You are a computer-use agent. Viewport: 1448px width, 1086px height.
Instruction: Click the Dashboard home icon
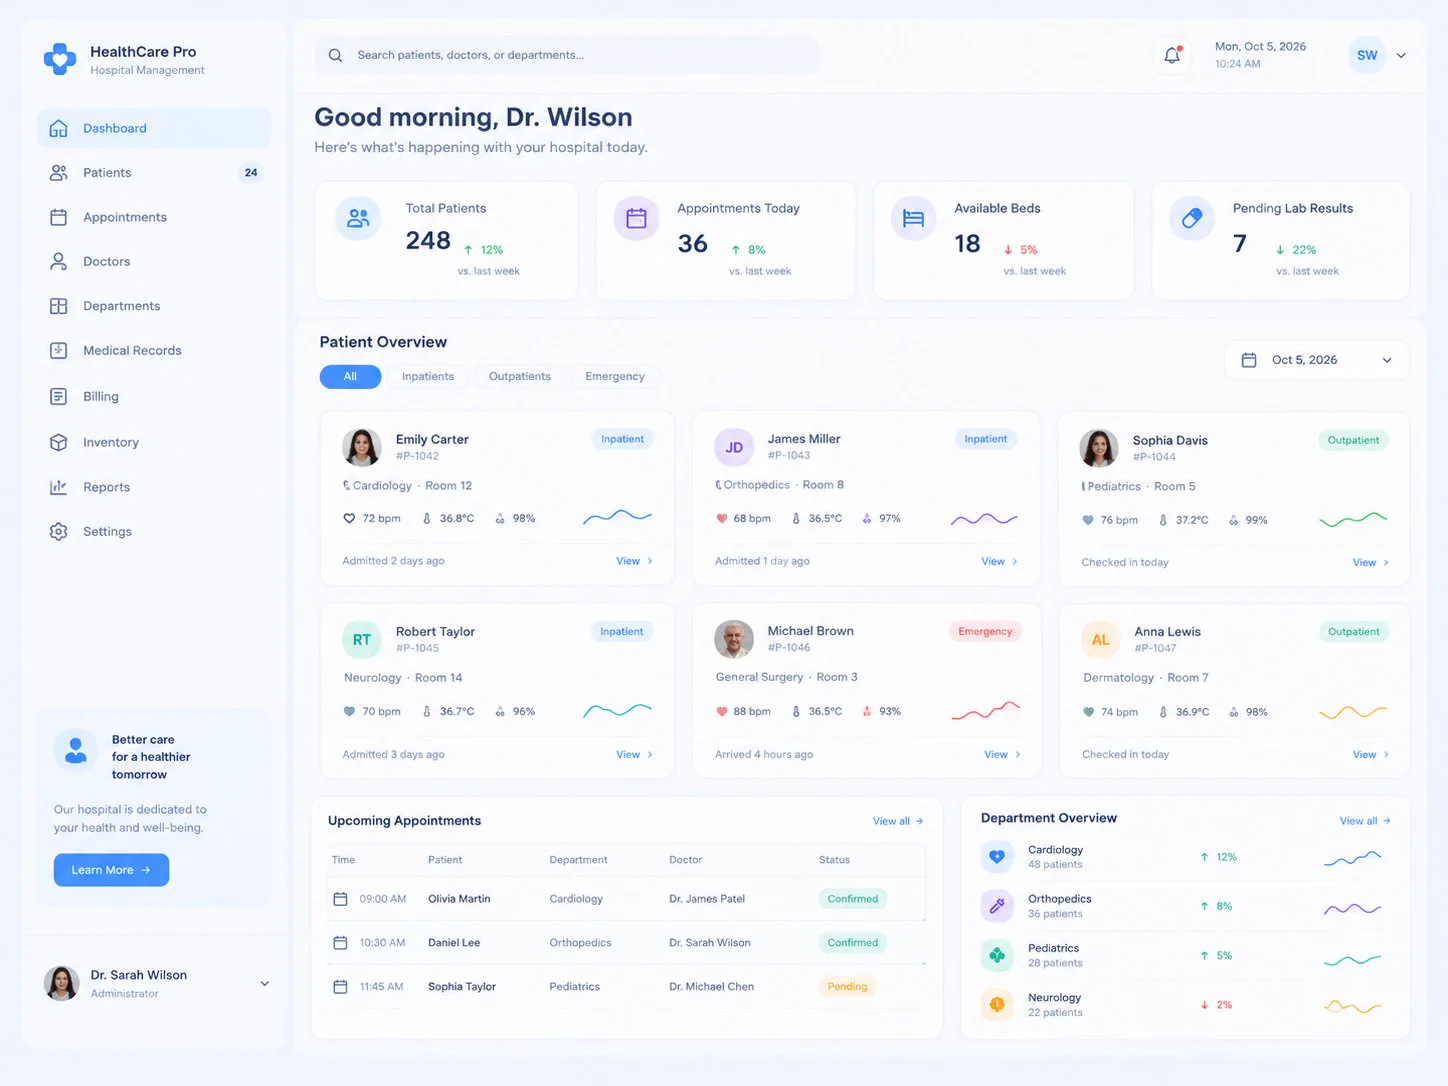pyautogui.click(x=59, y=128)
